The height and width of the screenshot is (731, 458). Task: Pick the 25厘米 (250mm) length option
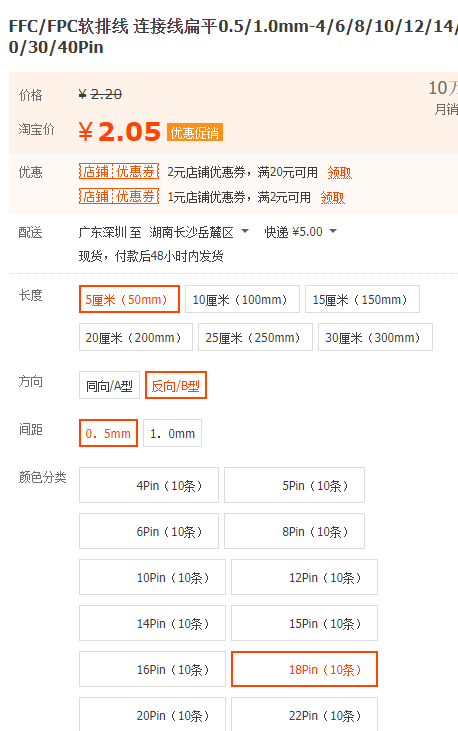pyautogui.click(x=255, y=337)
